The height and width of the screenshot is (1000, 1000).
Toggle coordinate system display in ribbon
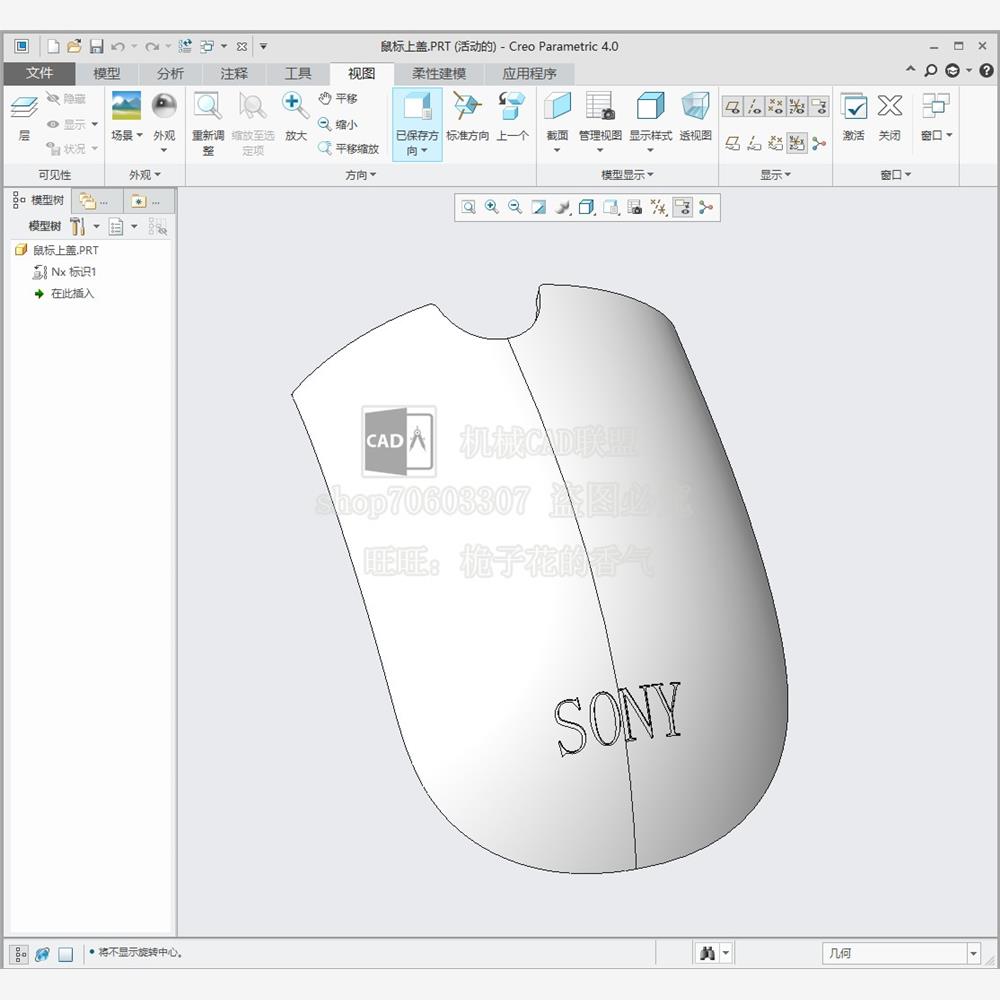pyautogui.click(x=797, y=107)
